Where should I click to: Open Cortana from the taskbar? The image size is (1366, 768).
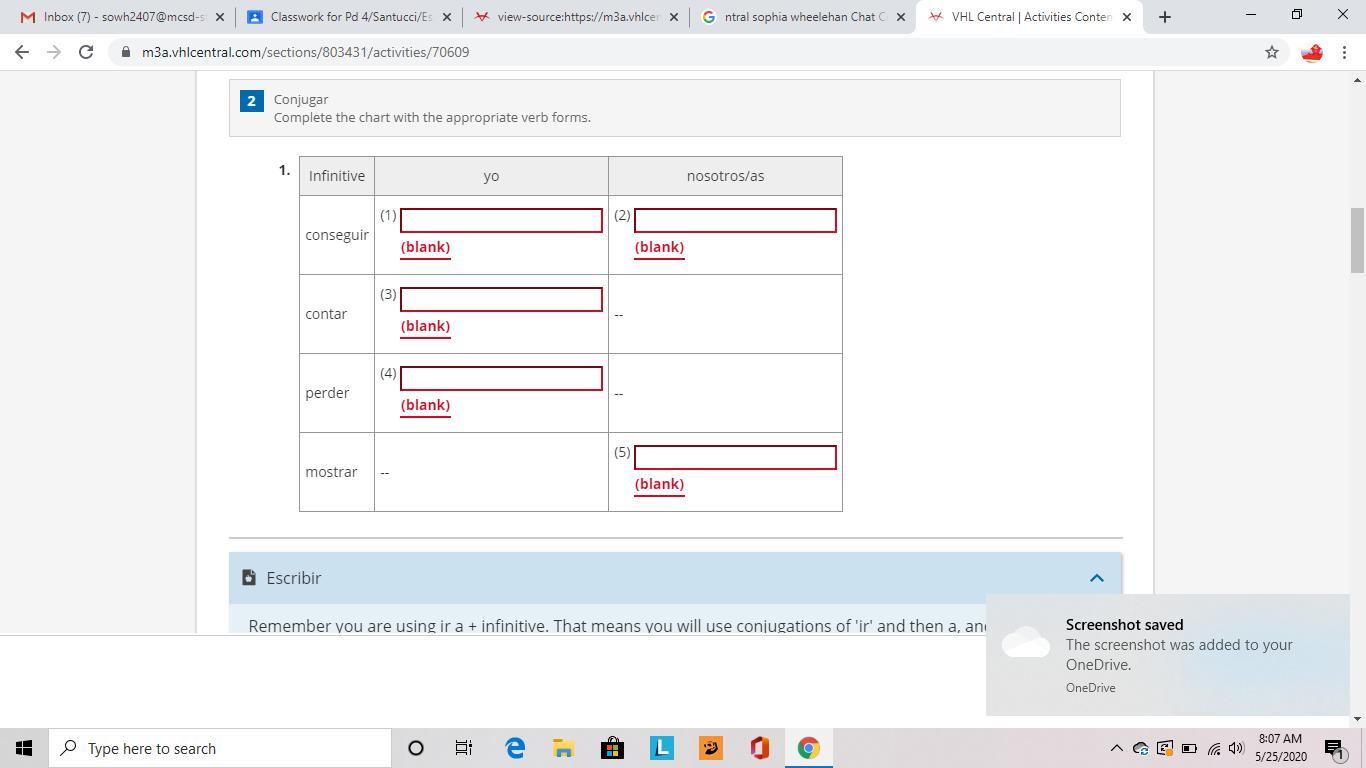click(x=416, y=748)
